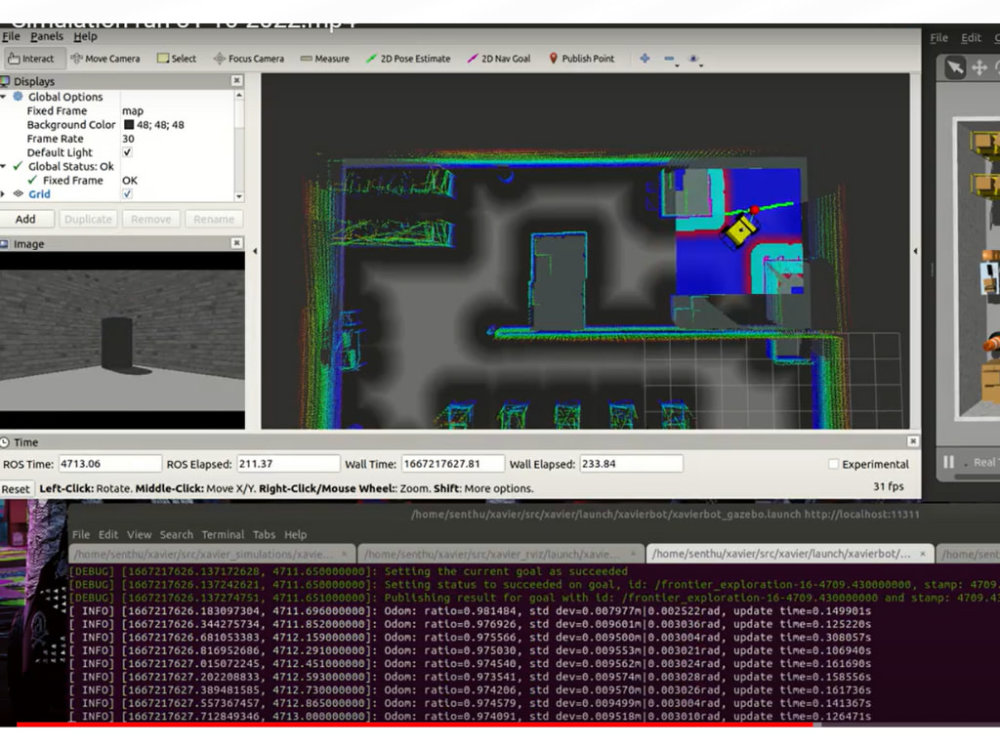1000x750 pixels.
Task: Click the Add display button
Action: [x=26, y=219]
